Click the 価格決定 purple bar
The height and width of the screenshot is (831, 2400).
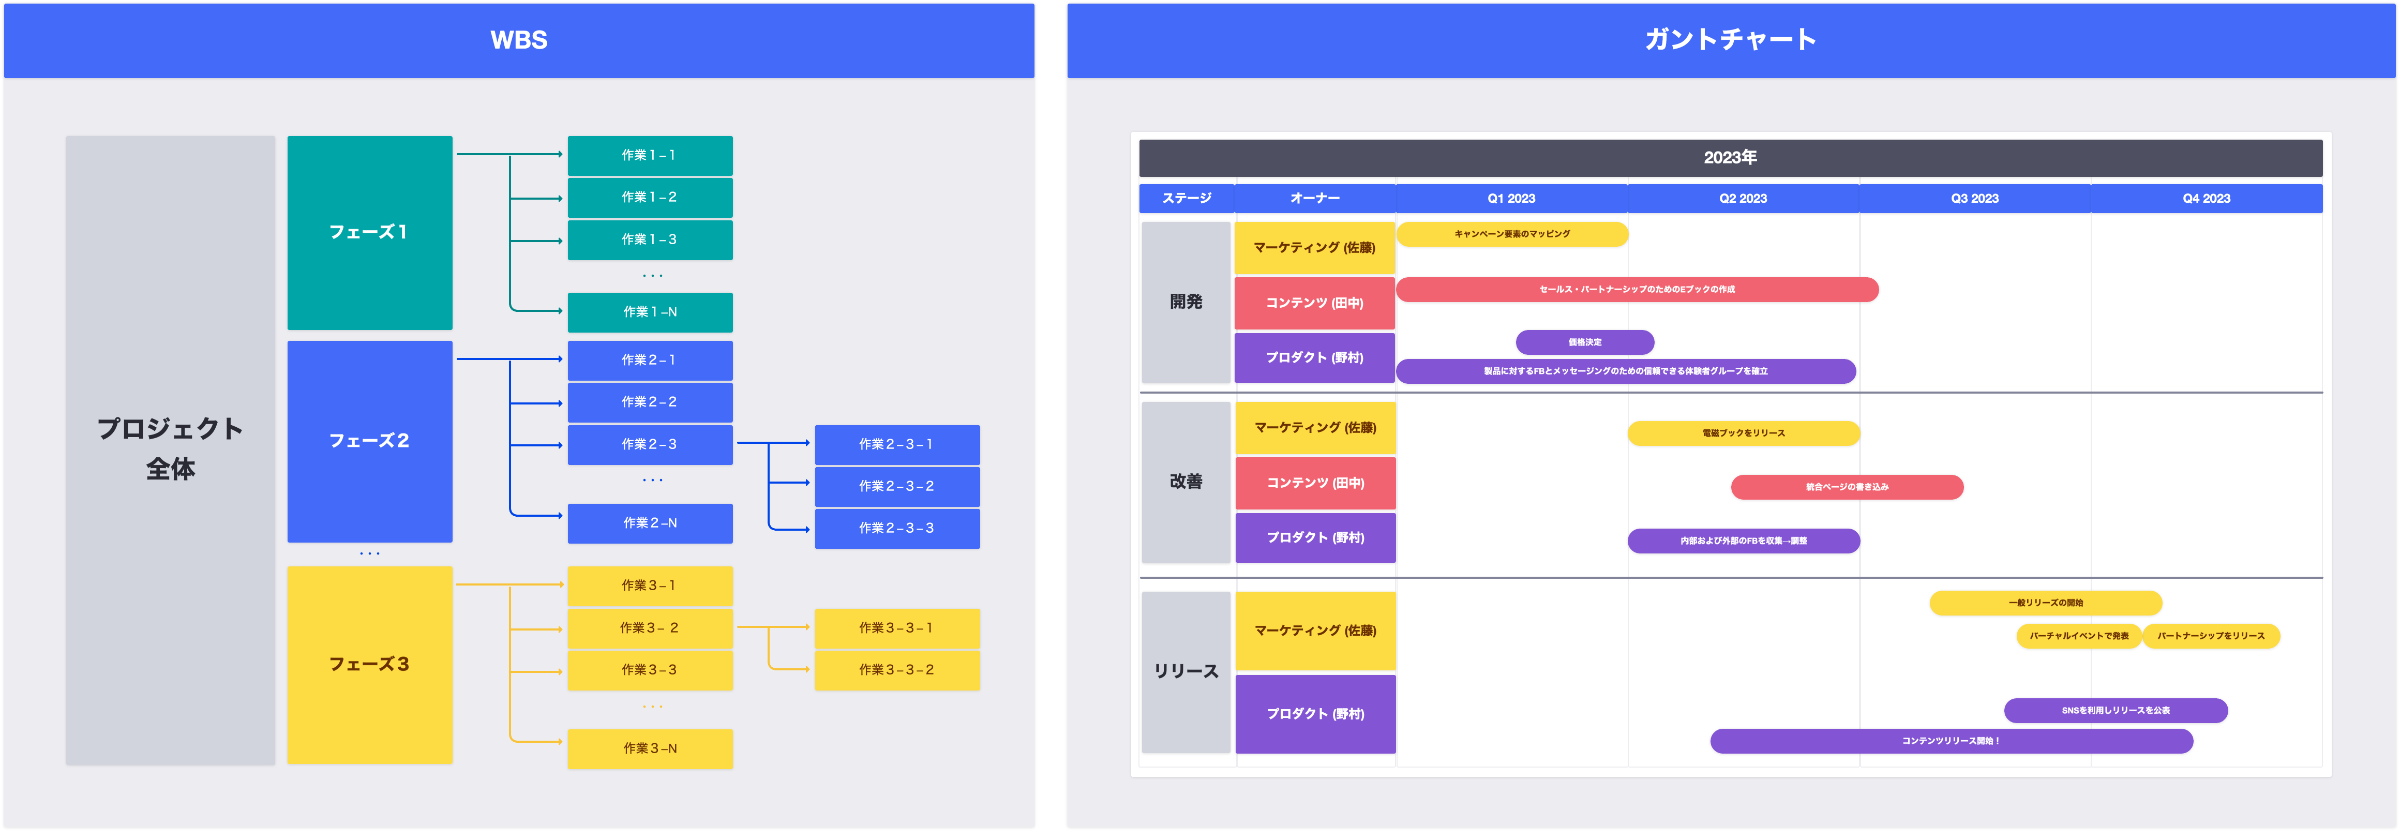[1585, 342]
